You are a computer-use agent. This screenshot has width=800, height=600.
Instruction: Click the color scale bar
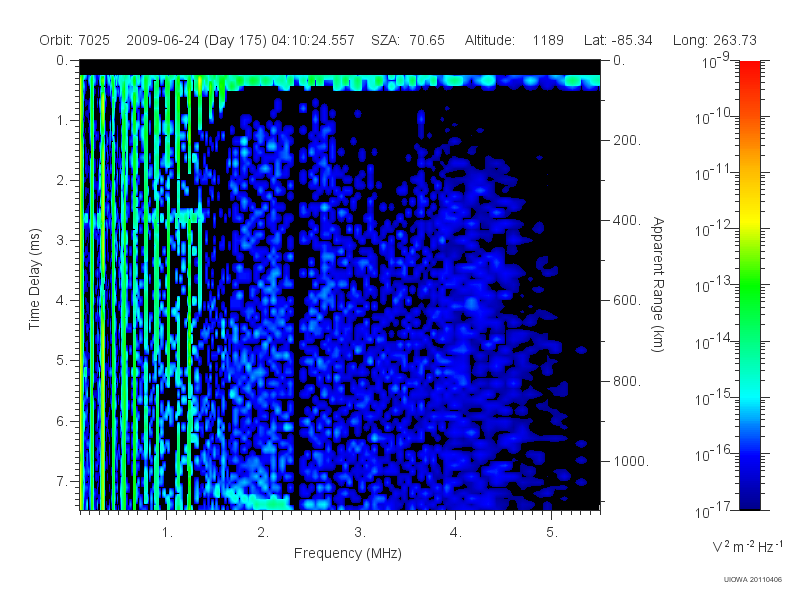point(749,285)
